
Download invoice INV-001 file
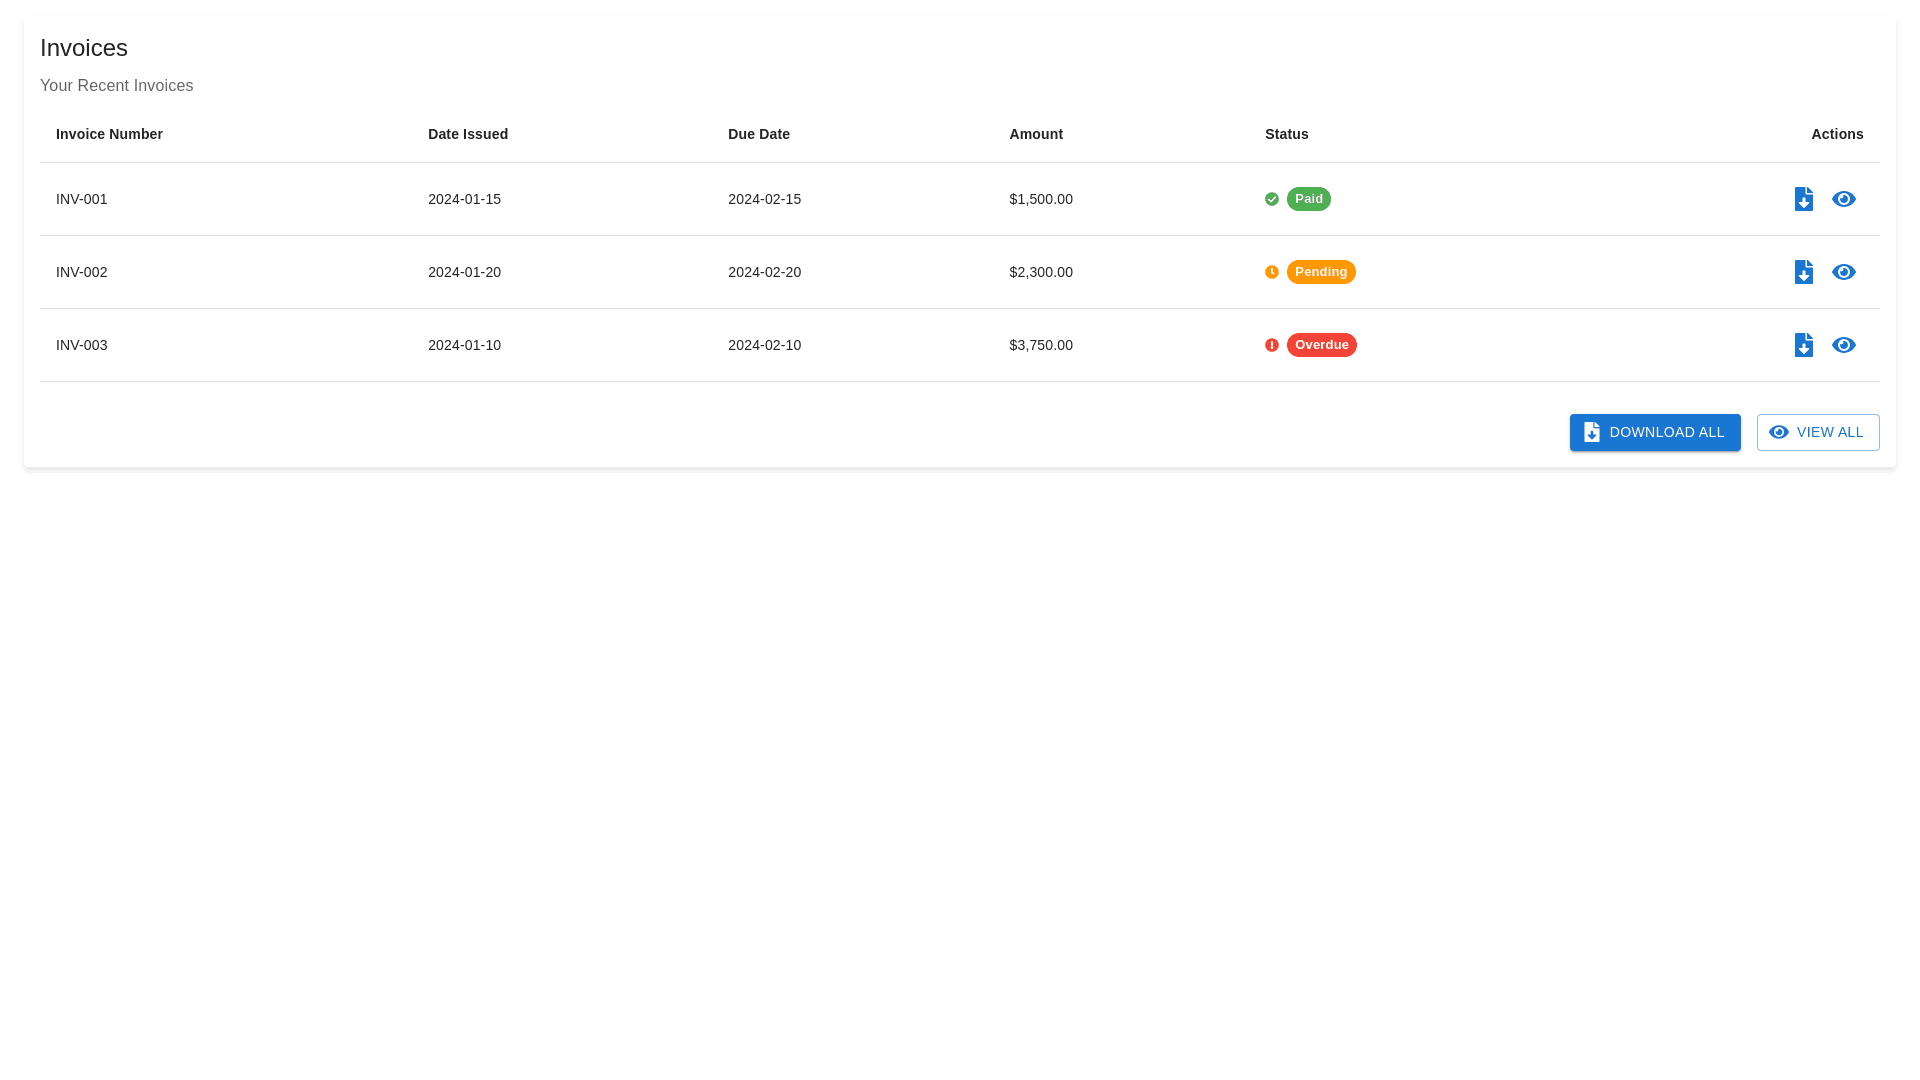tap(1803, 199)
